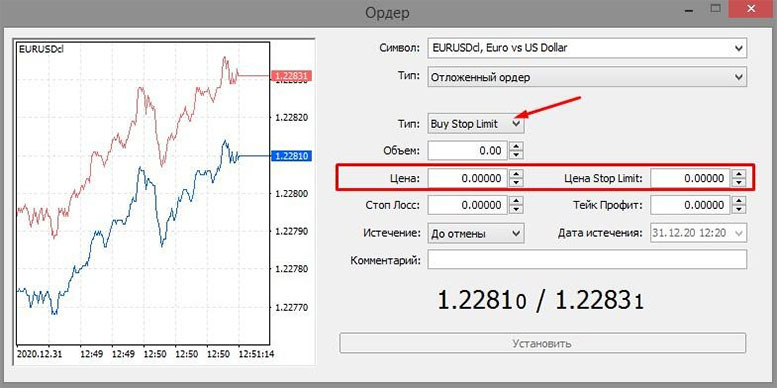Click the Цена price input field
Screen dimensions: 777x388
pos(468,178)
